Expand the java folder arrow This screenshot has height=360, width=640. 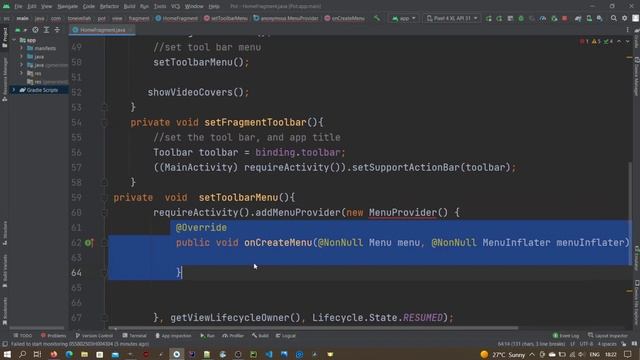click(x=22, y=56)
